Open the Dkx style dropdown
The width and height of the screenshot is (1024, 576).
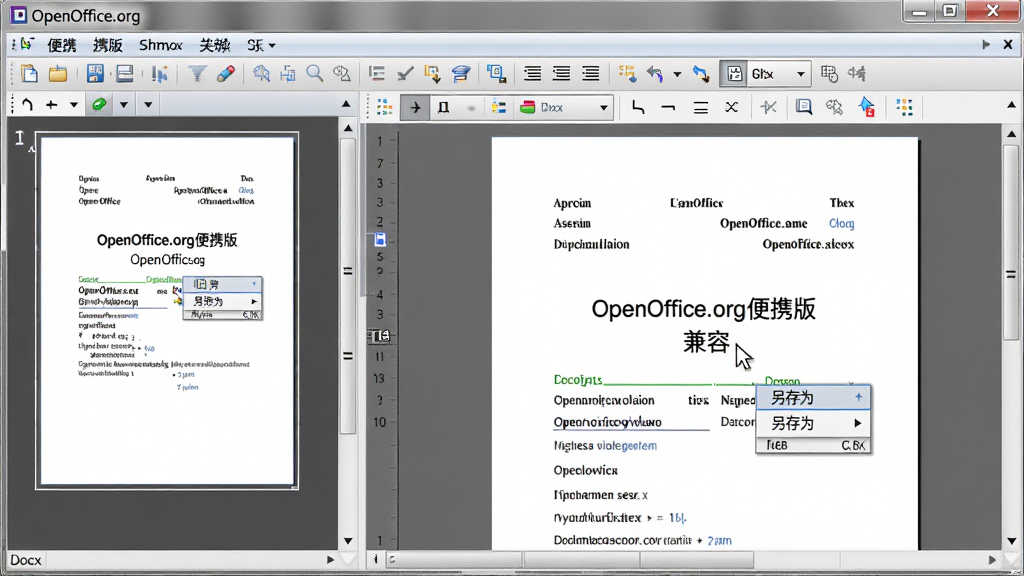pos(603,107)
